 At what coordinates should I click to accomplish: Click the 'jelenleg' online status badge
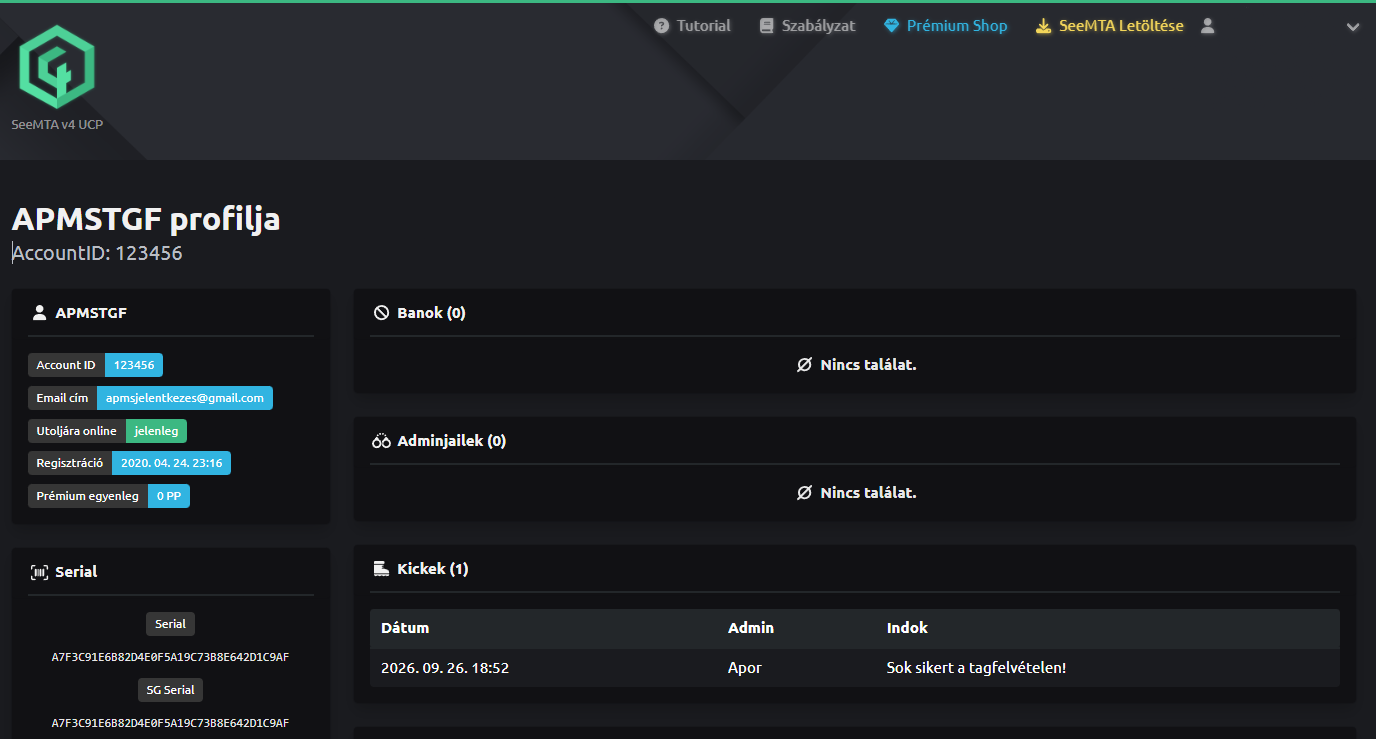click(x=156, y=431)
